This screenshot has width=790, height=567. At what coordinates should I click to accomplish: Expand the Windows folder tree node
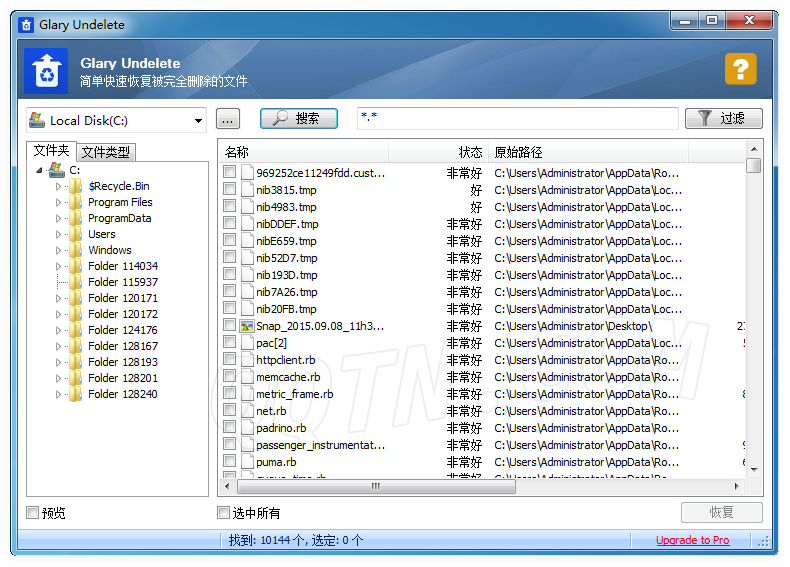(x=58, y=250)
